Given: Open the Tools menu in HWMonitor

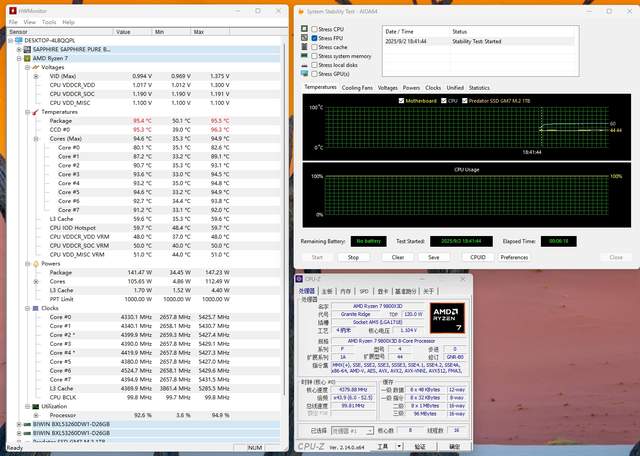Looking at the screenshot, I should click(x=50, y=21).
